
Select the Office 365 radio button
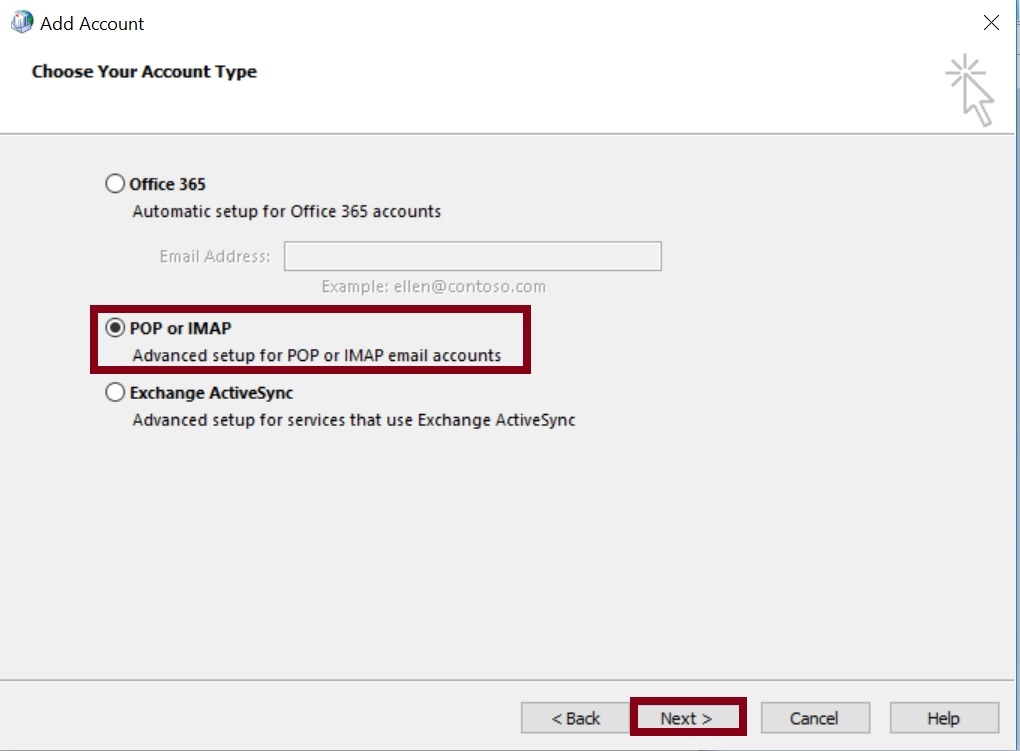pyautogui.click(x=116, y=184)
